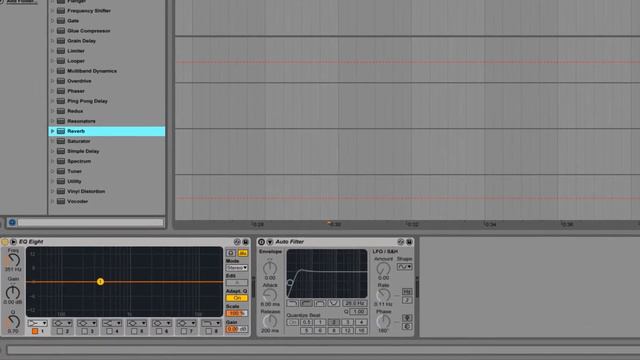The height and width of the screenshot is (360, 640).
Task: Click the EQ Eight hot-swap preset icon
Action: coord(237,242)
